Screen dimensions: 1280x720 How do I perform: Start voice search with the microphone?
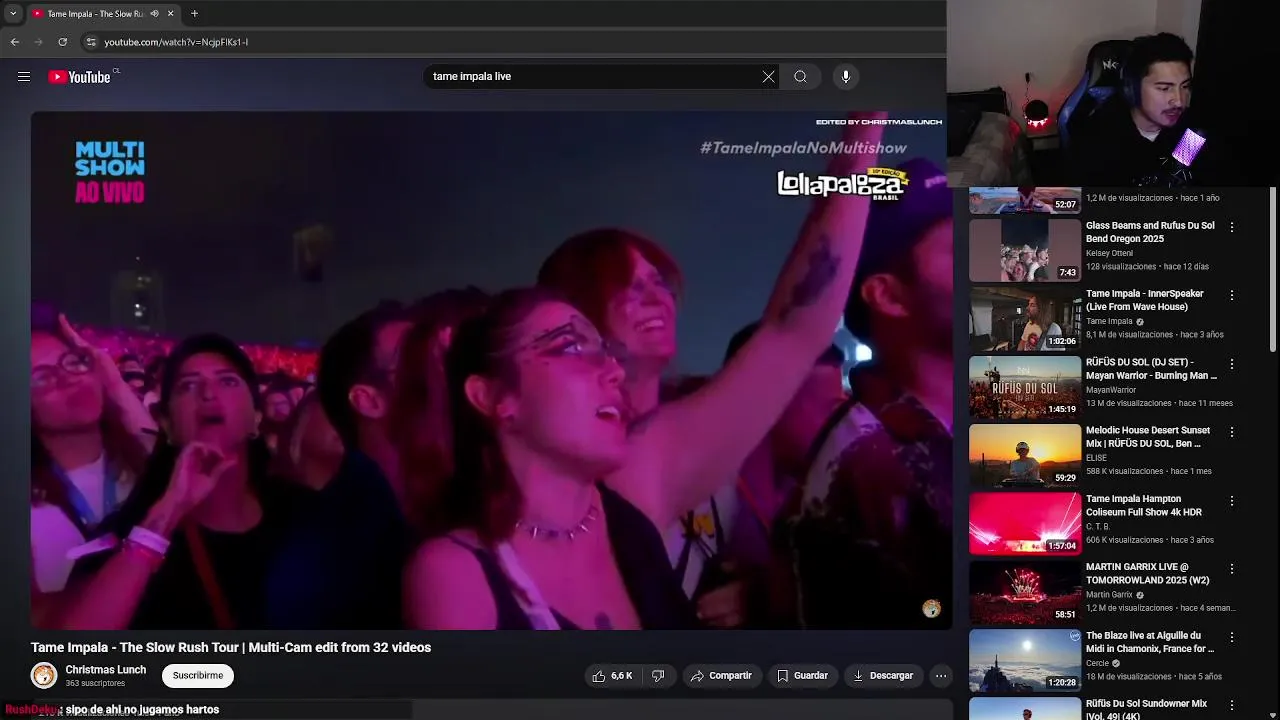(x=846, y=77)
